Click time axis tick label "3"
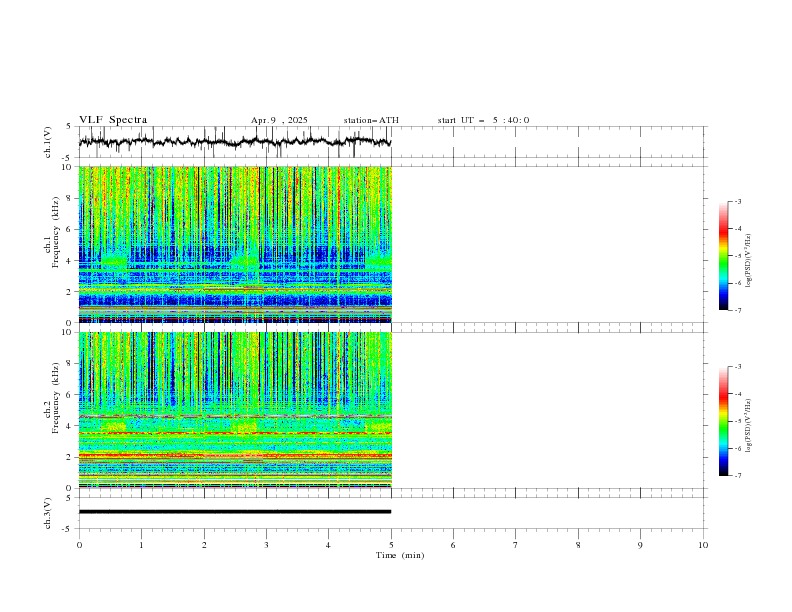The width and height of the screenshot is (792, 612). click(x=266, y=545)
